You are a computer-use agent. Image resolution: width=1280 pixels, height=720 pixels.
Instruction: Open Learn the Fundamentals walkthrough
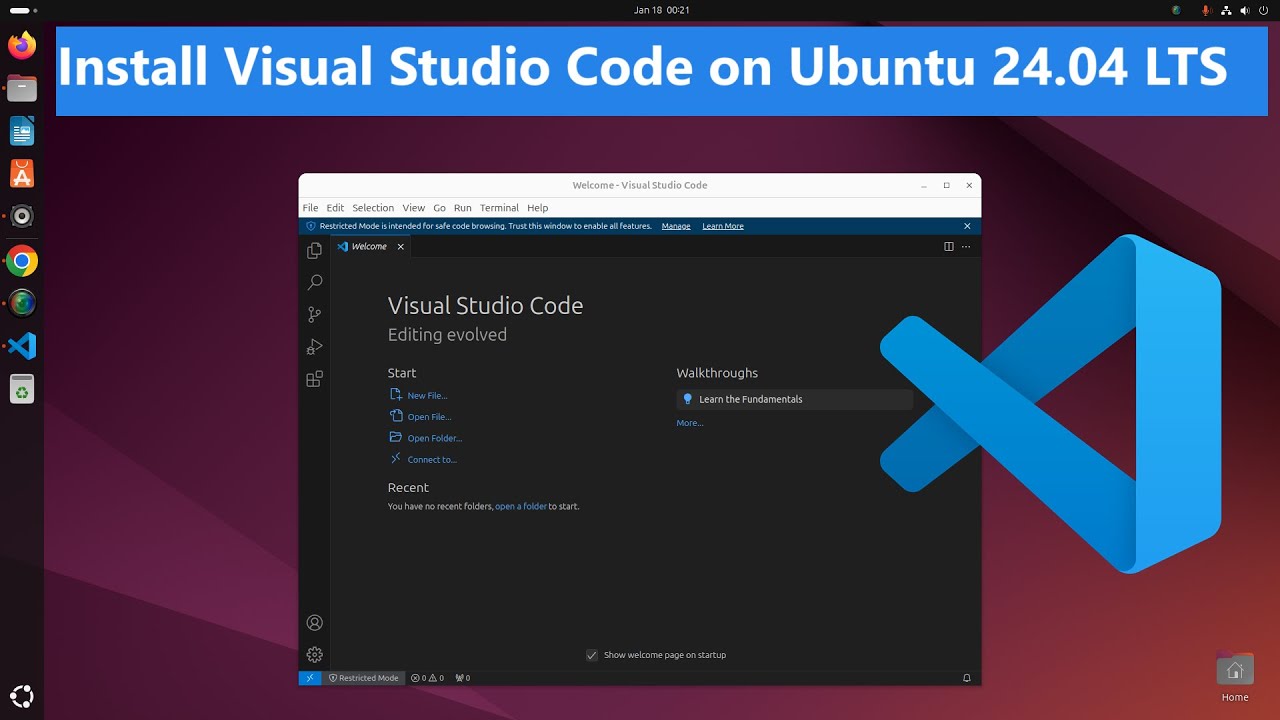795,399
